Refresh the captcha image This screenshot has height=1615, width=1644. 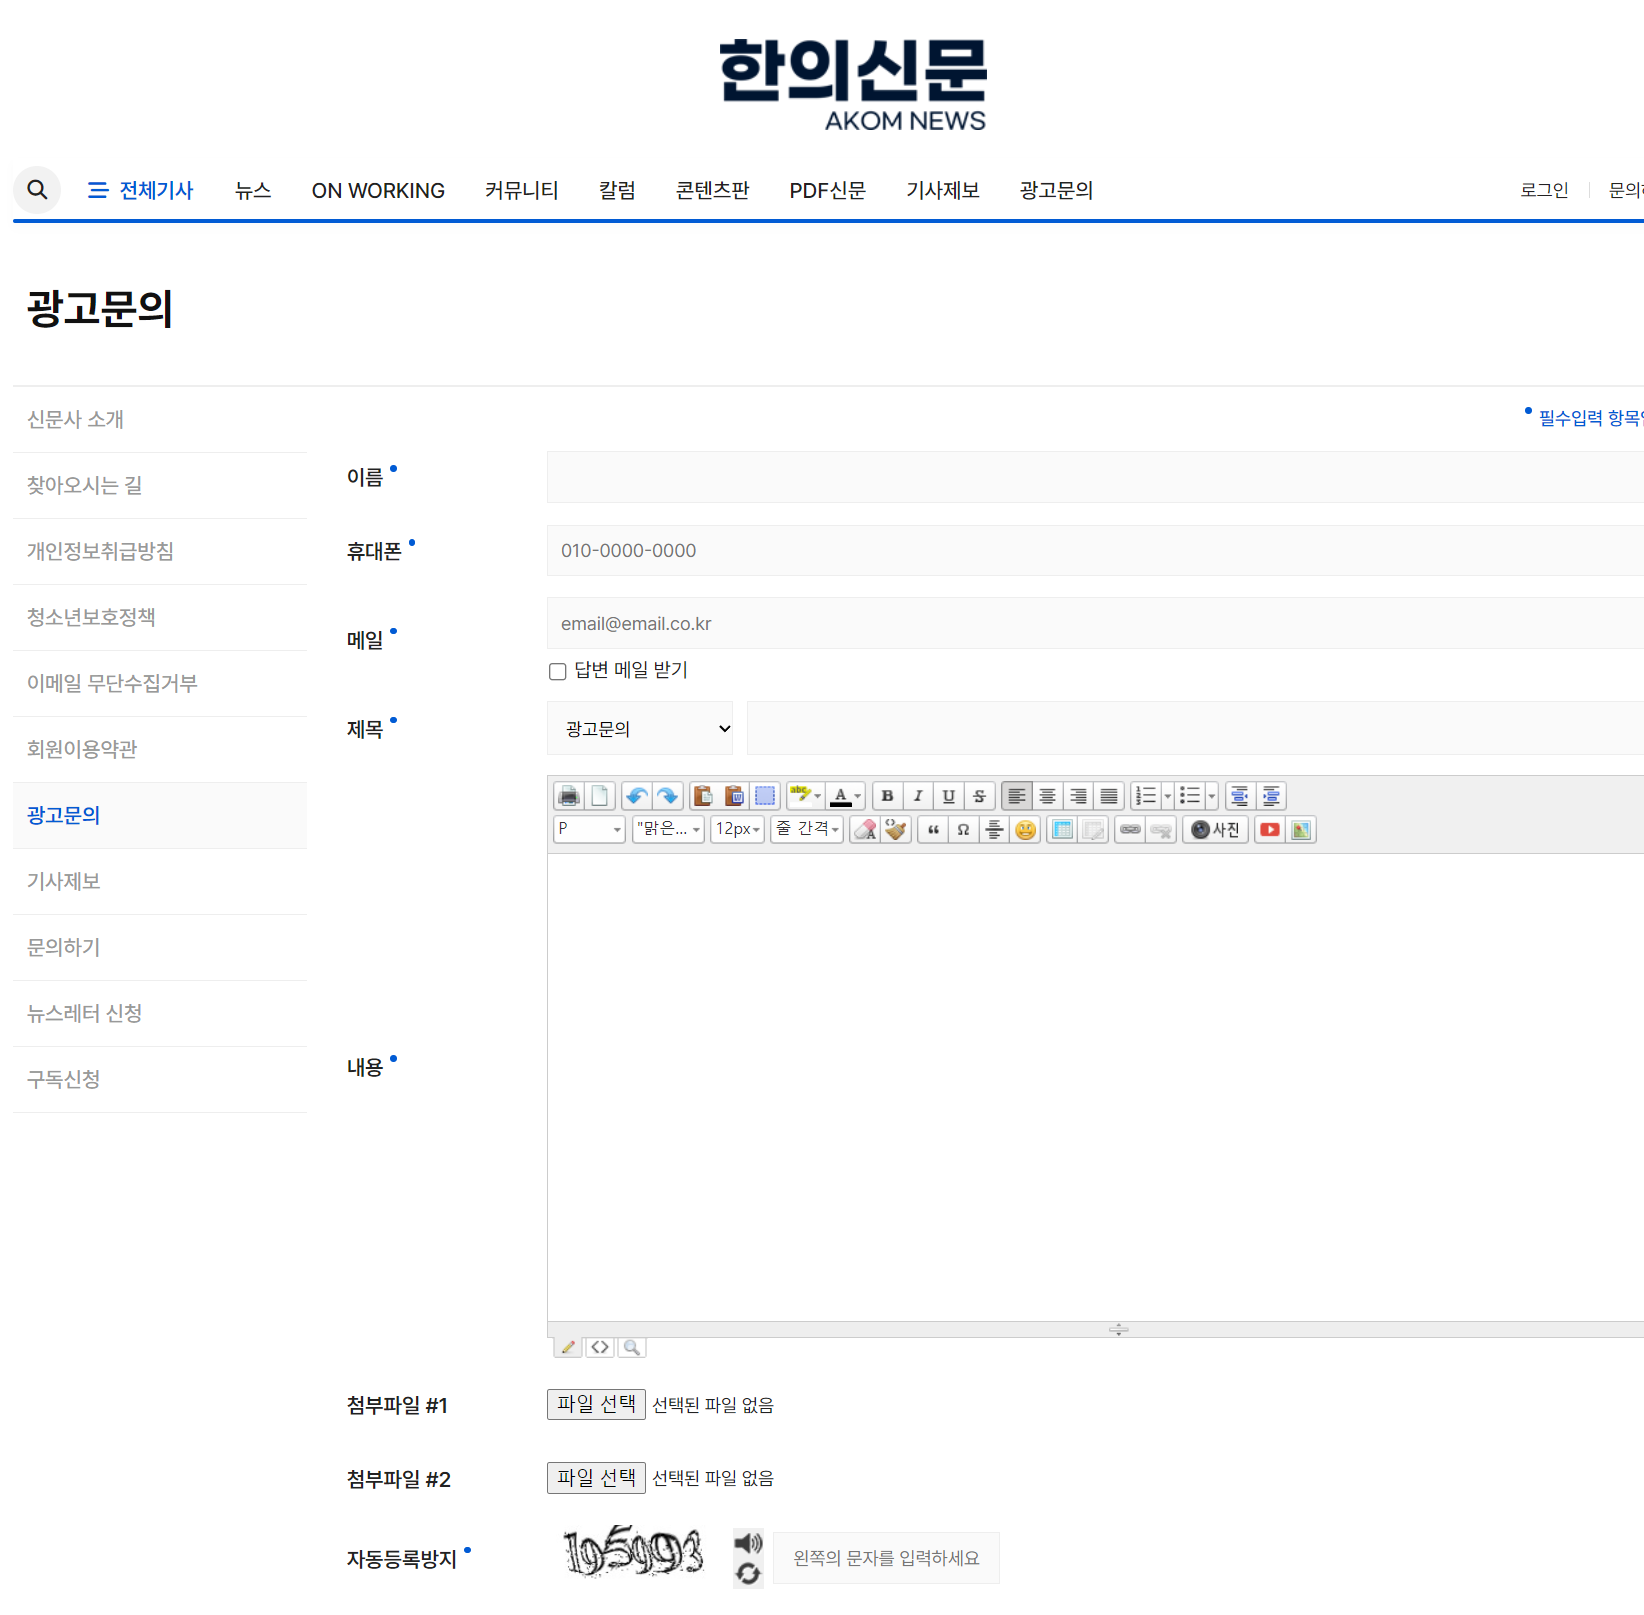click(x=748, y=1574)
